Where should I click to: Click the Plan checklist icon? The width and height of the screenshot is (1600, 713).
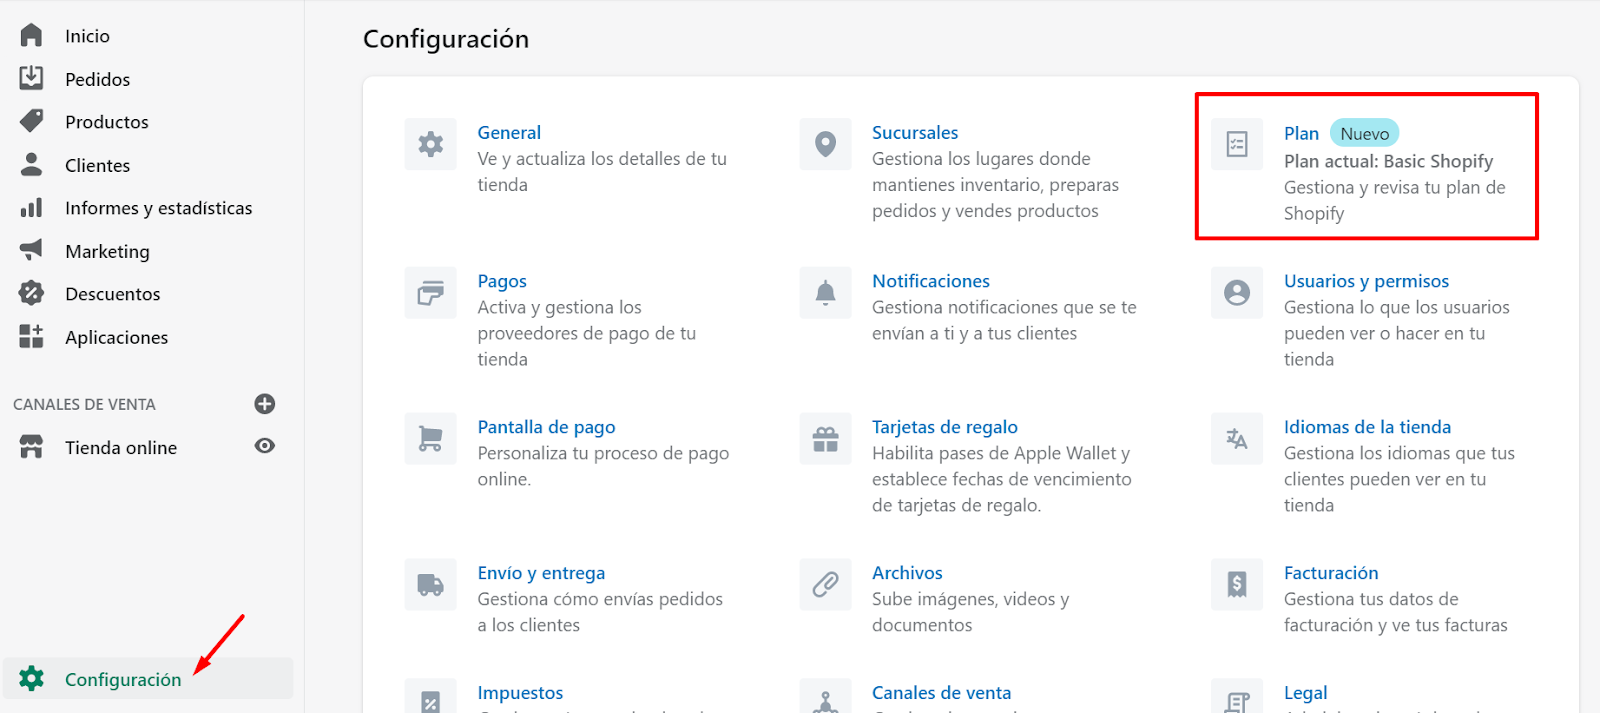point(1237,145)
